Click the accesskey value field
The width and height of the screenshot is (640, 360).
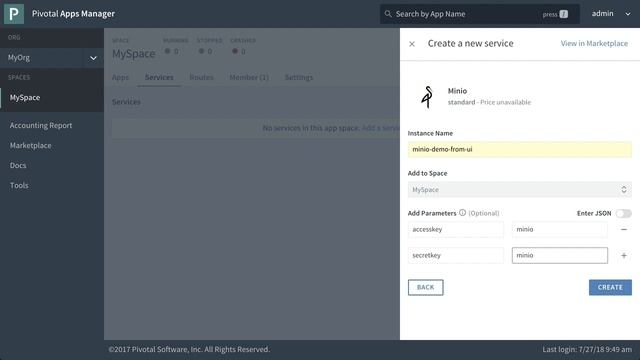coord(560,229)
